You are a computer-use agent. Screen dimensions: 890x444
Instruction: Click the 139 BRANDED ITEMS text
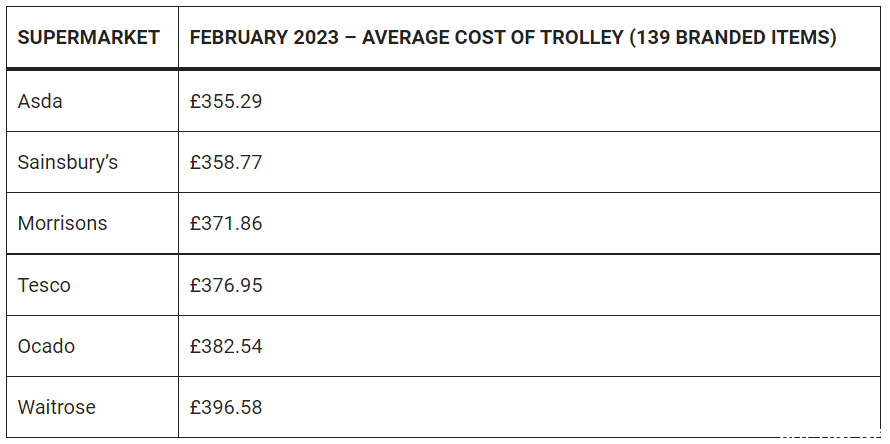[733, 37]
